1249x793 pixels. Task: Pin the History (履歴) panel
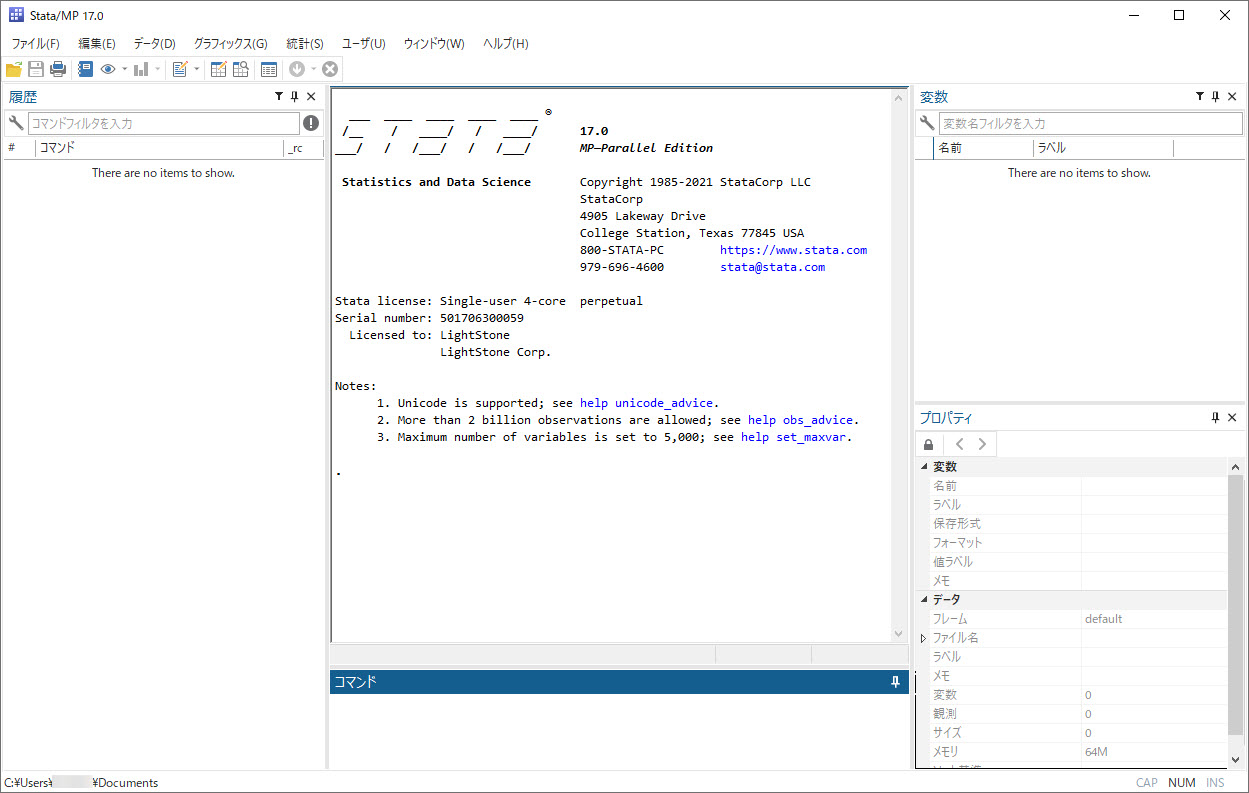pos(295,97)
